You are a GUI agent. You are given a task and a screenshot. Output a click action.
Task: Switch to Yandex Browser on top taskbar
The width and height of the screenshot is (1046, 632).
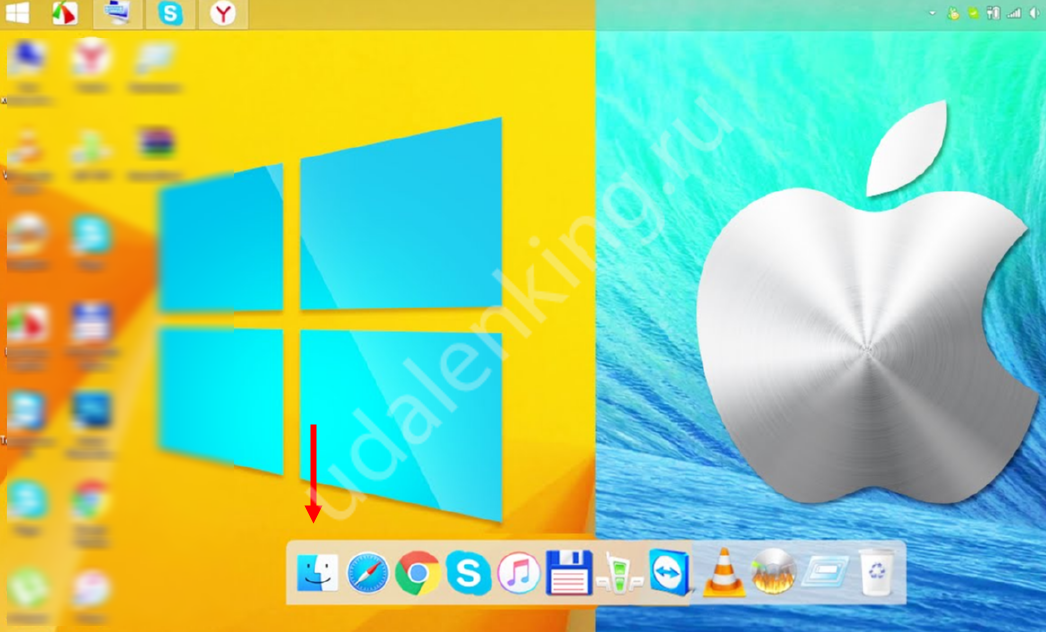(x=227, y=14)
